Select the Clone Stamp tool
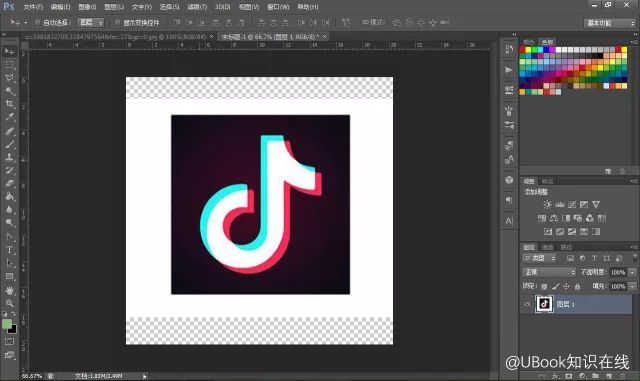Screen dimensions: 640x381 coord(9,157)
